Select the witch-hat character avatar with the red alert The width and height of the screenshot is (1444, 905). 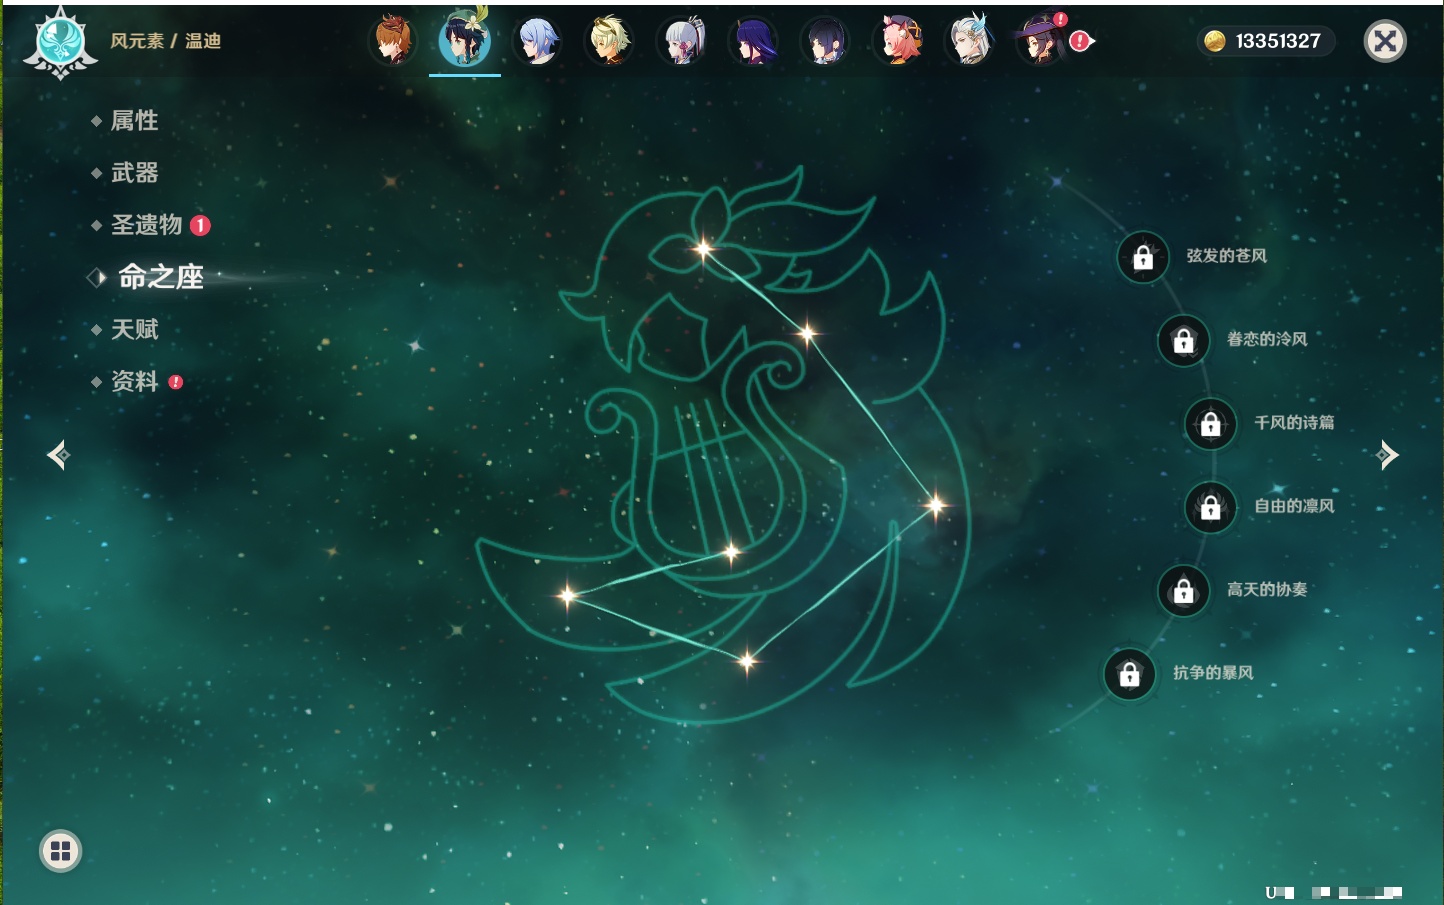point(1041,41)
